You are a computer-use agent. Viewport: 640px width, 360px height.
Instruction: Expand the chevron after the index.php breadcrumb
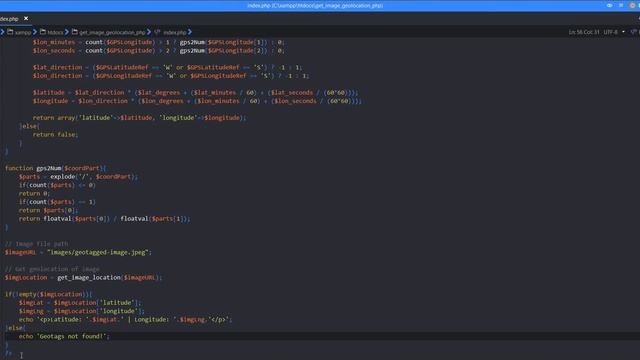point(190,32)
